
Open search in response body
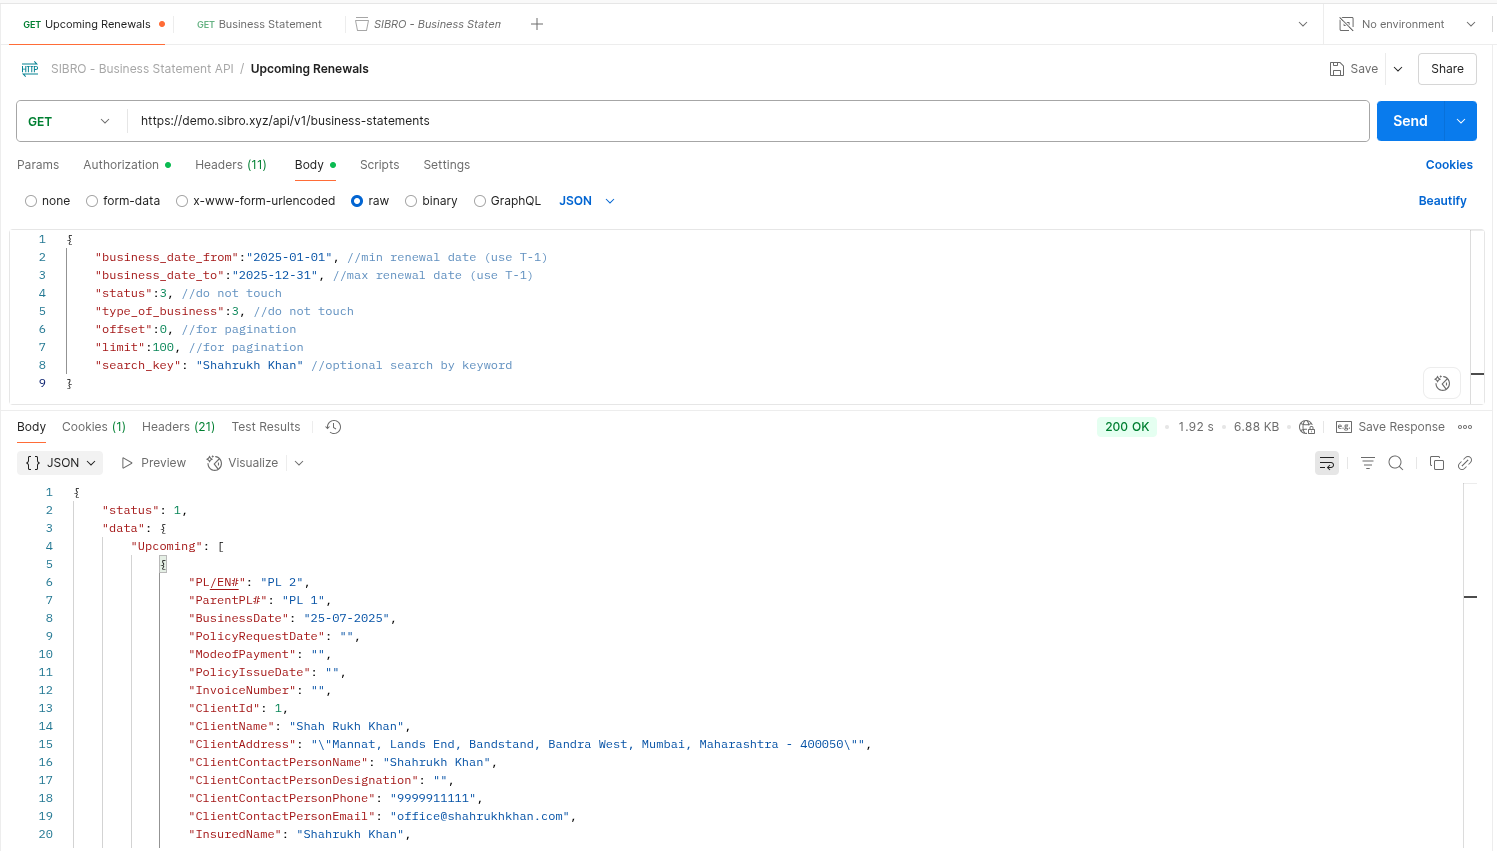[x=1396, y=463]
